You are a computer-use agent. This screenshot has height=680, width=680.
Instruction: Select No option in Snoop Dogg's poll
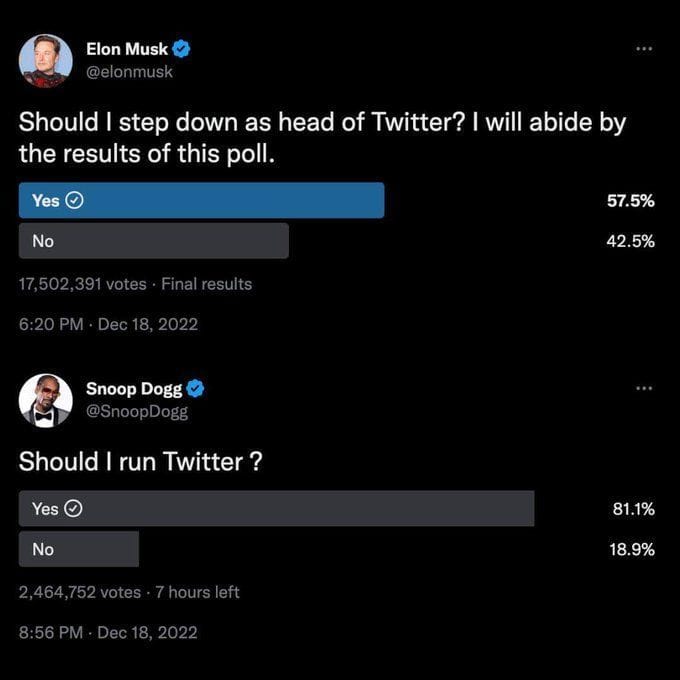78,549
